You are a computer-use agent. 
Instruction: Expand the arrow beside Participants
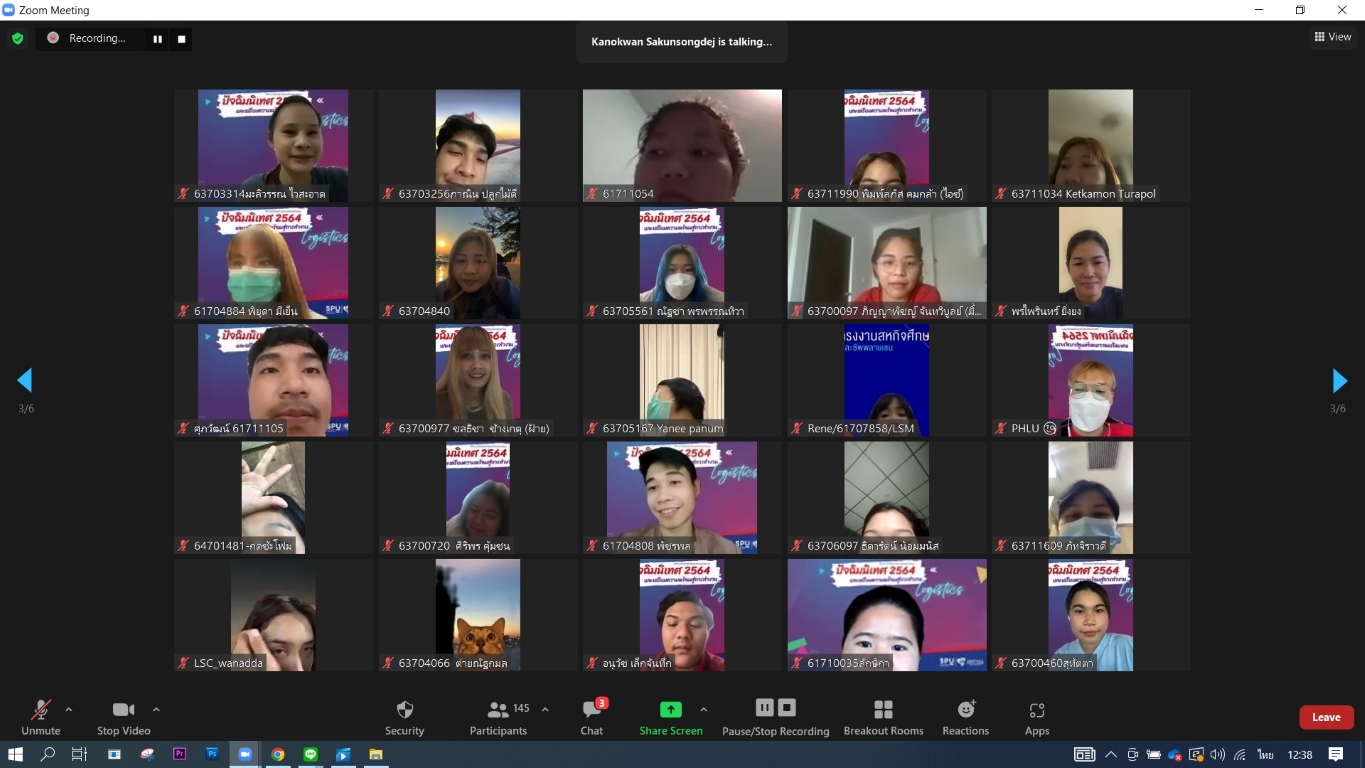pyautogui.click(x=545, y=710)
